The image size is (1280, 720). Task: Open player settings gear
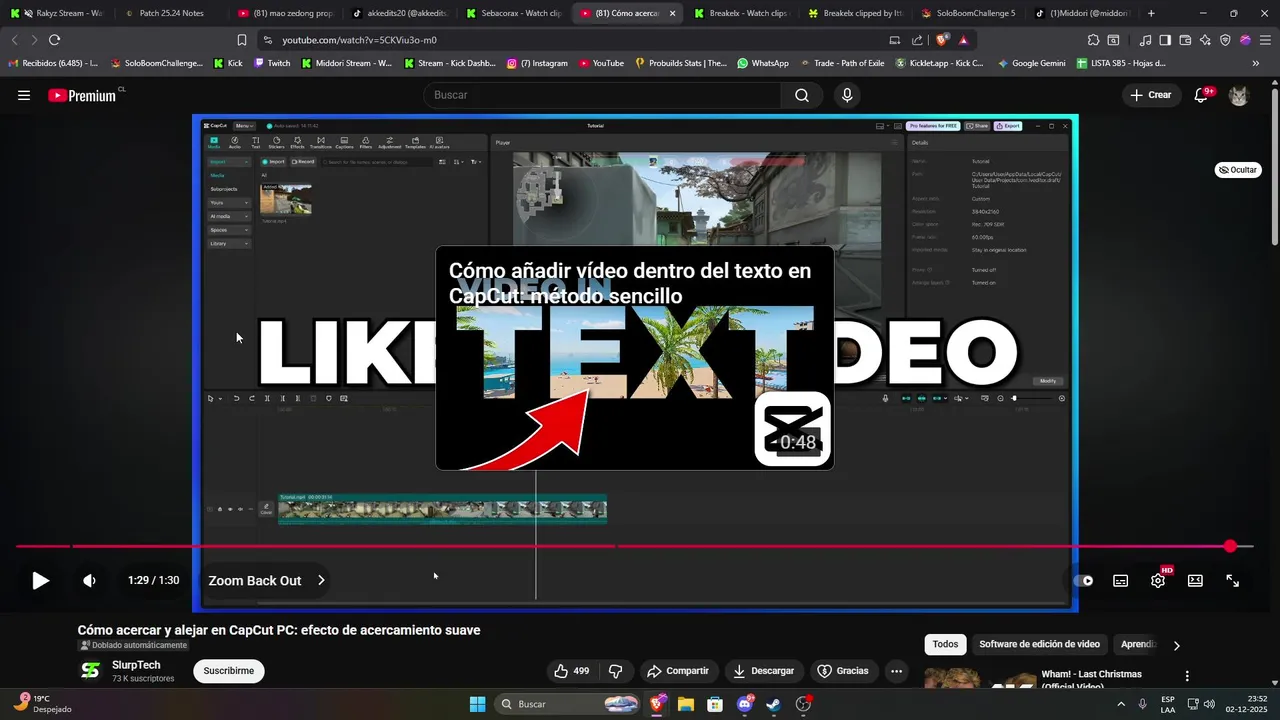coord(1158,580)
